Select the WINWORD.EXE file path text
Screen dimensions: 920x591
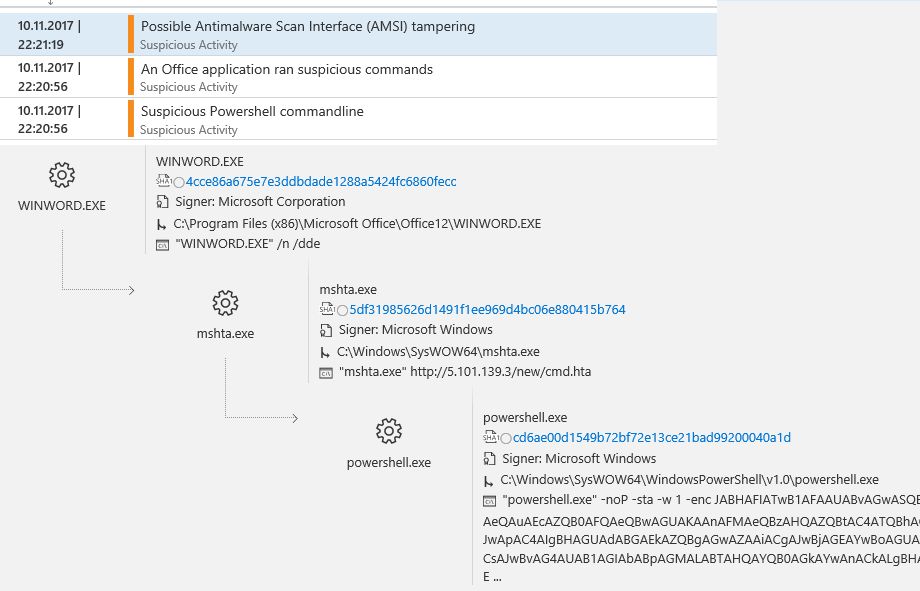[357, 224]
